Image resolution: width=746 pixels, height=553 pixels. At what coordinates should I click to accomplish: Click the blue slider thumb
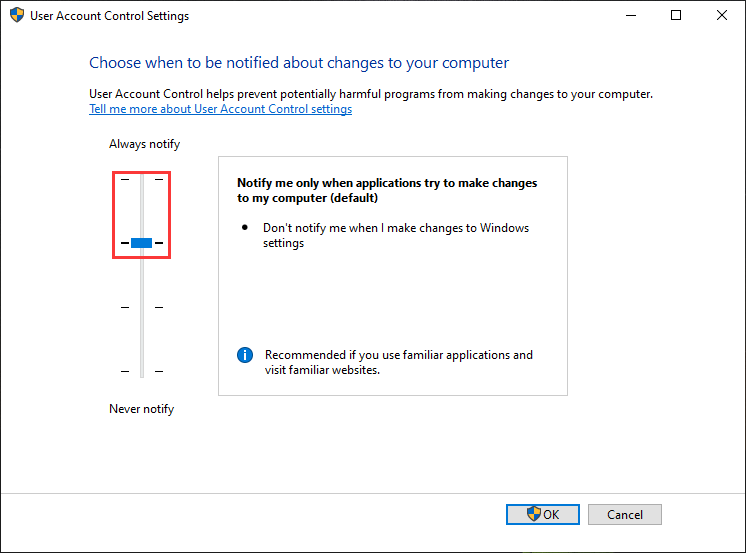point(141,243)
